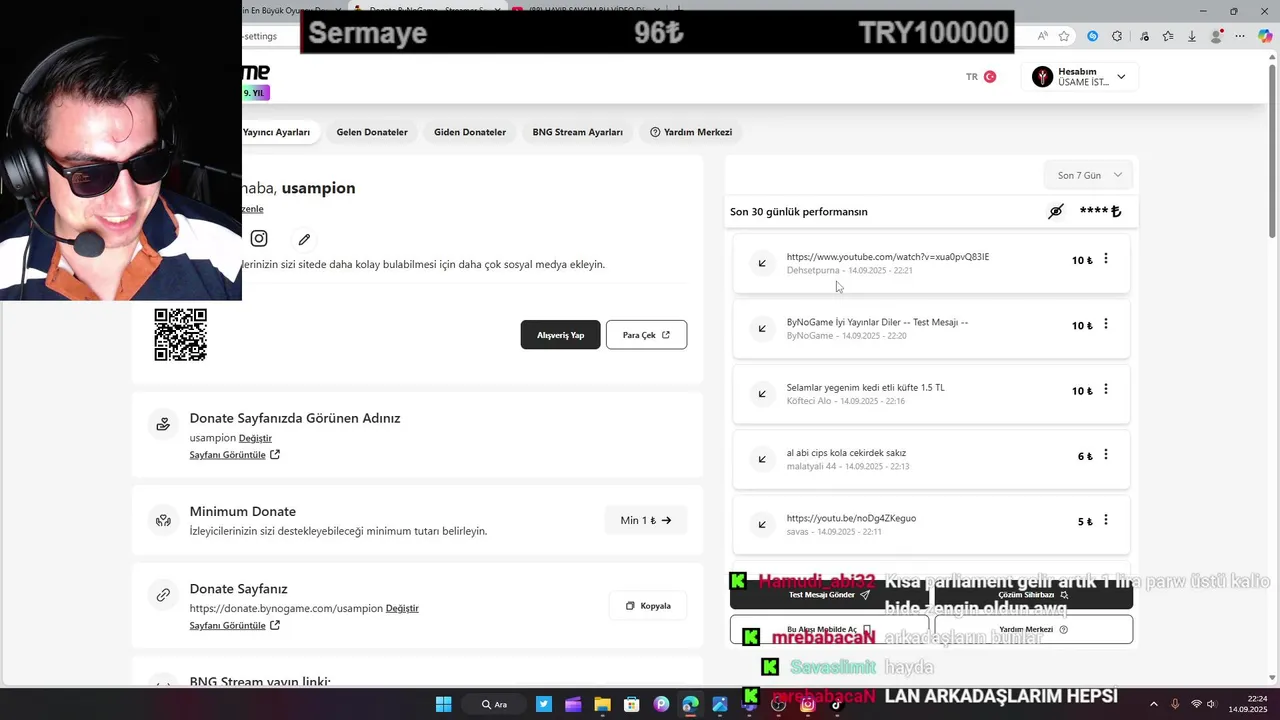
Task: Open the Çözüm Sihirbazı button
Action: 1033,595
